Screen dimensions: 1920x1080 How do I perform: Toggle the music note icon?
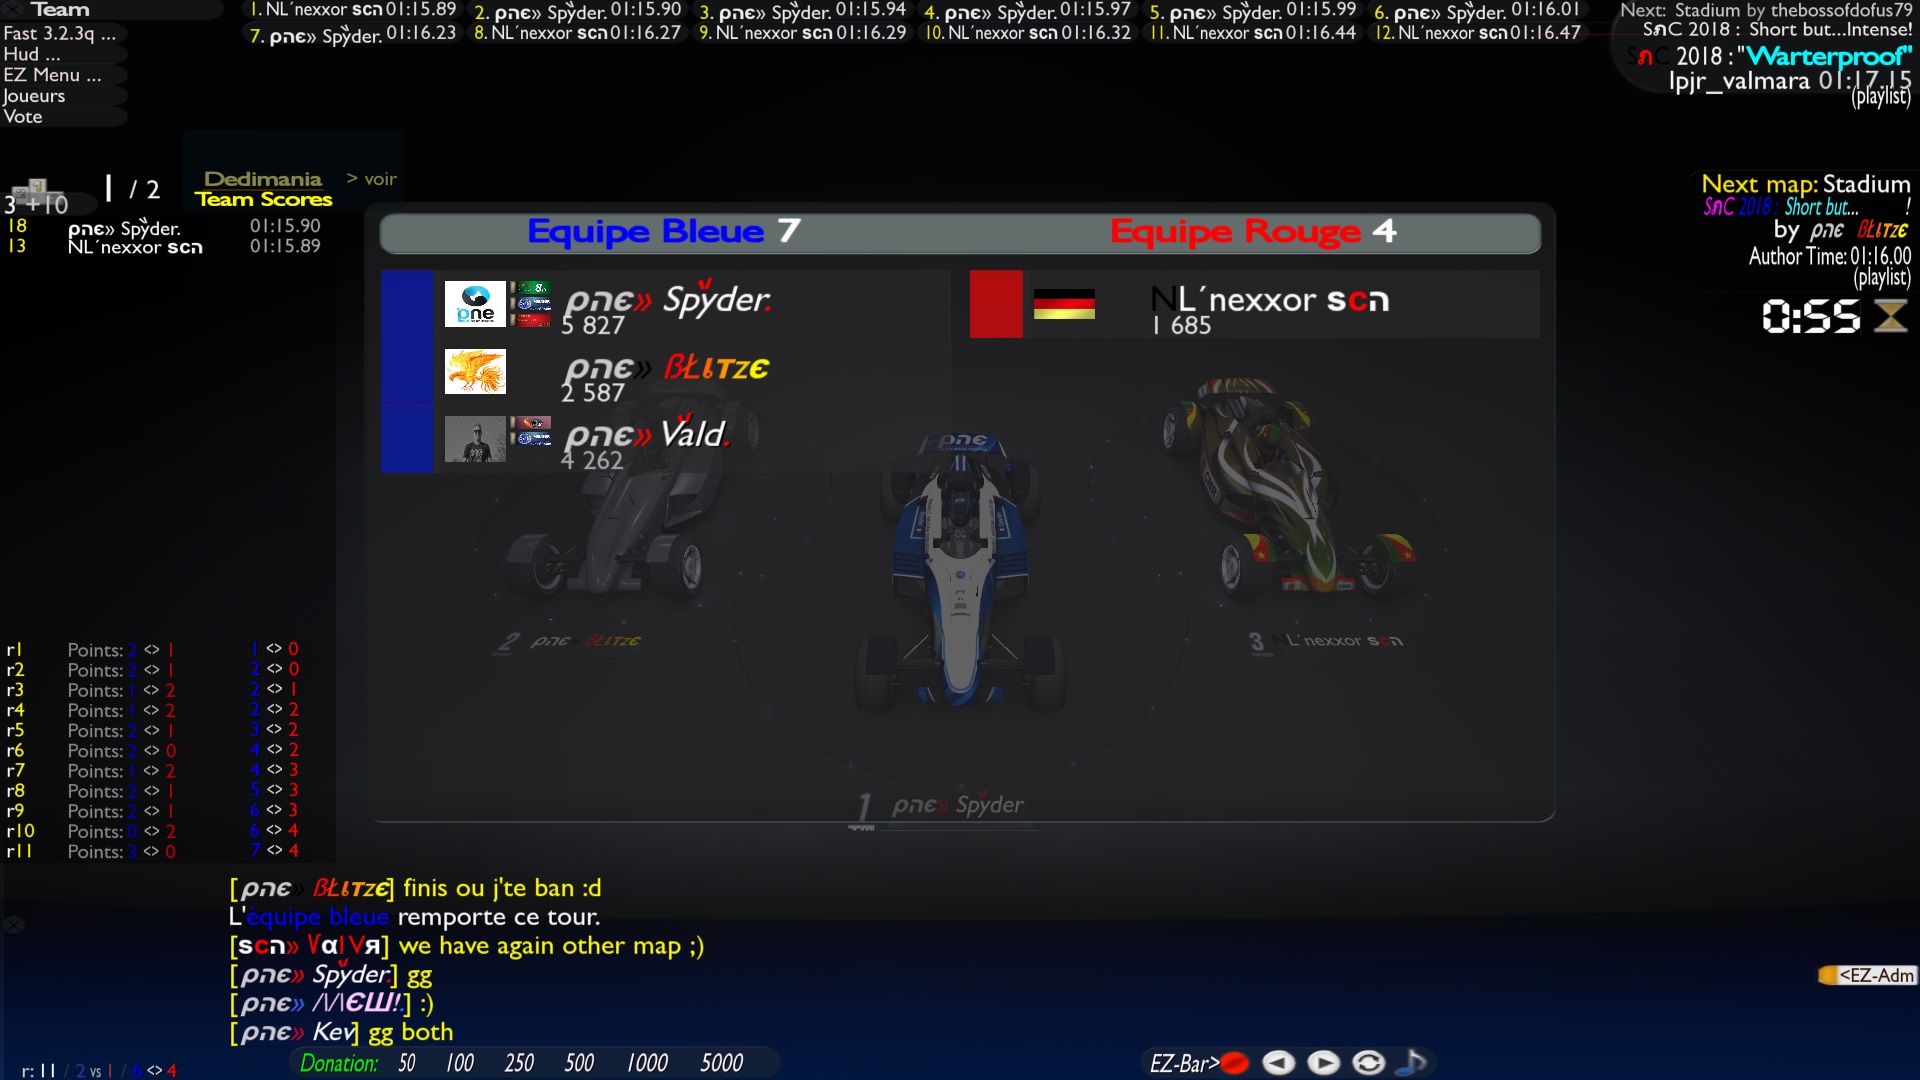pos(1413,1062)
